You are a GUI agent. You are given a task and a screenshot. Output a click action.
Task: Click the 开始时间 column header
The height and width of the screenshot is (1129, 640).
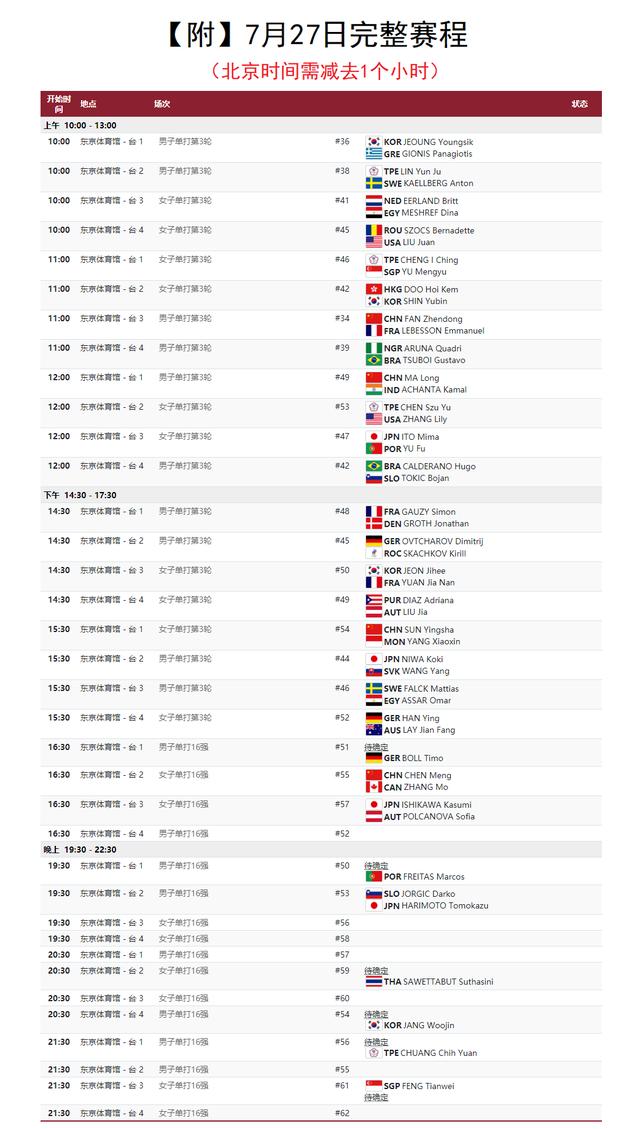(x=57, y=103)
